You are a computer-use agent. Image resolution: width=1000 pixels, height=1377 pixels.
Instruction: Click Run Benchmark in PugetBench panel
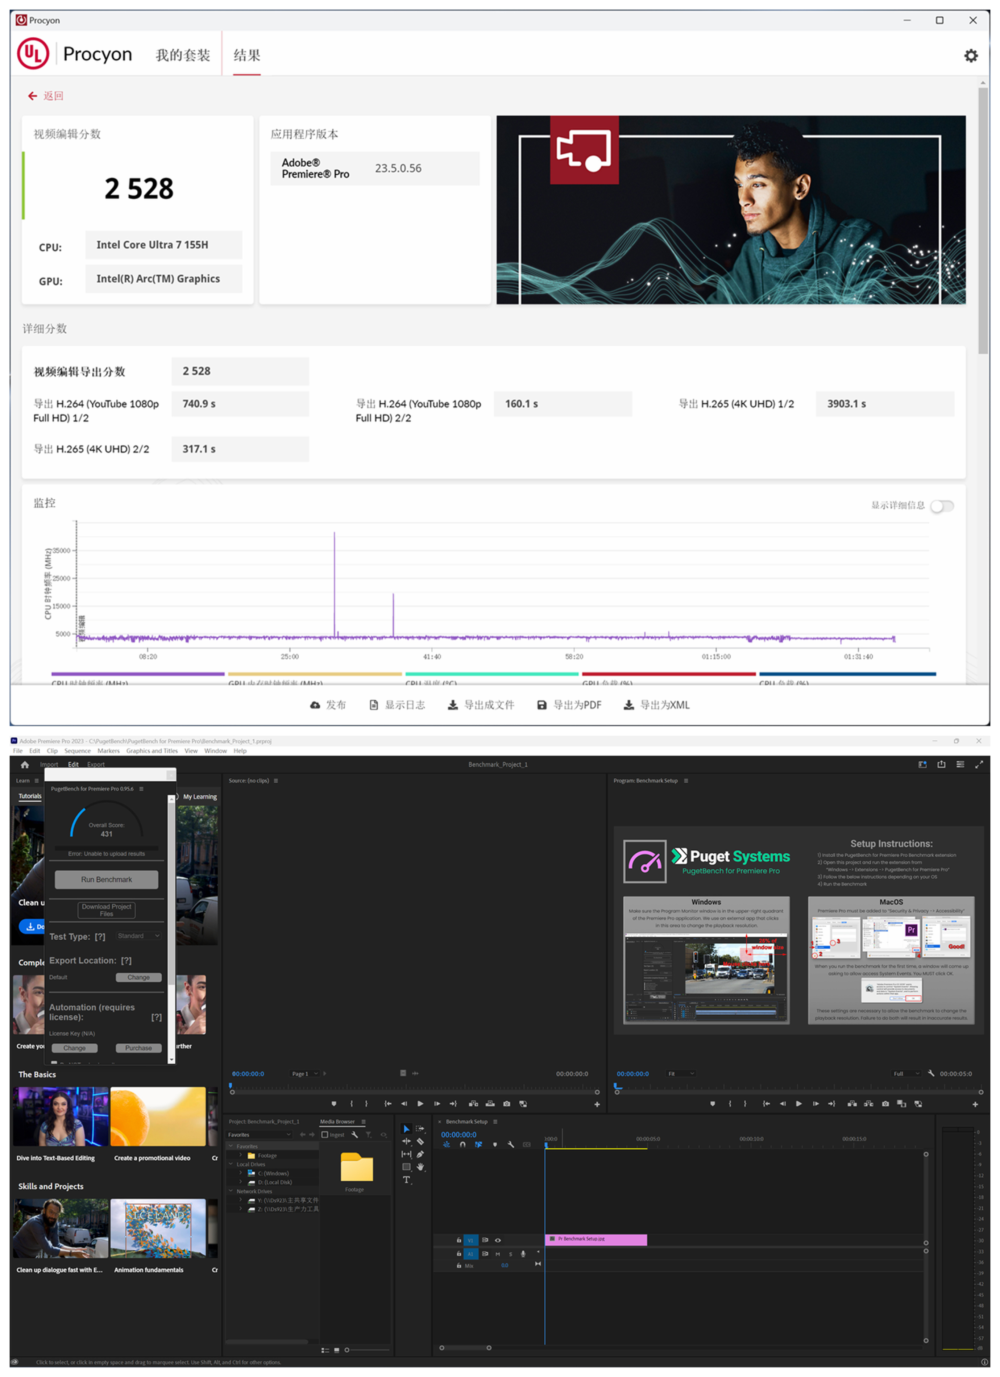[x=106, y=879]
